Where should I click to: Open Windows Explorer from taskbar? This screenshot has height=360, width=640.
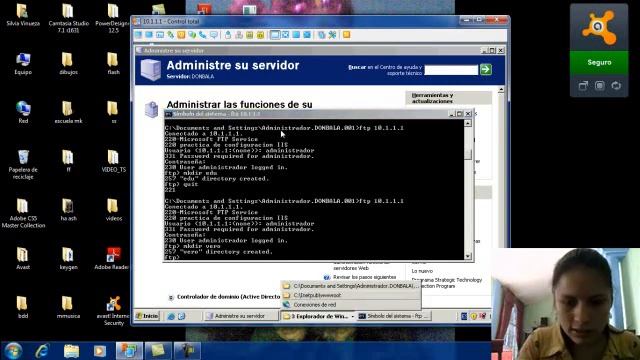[x=71, y=351]
